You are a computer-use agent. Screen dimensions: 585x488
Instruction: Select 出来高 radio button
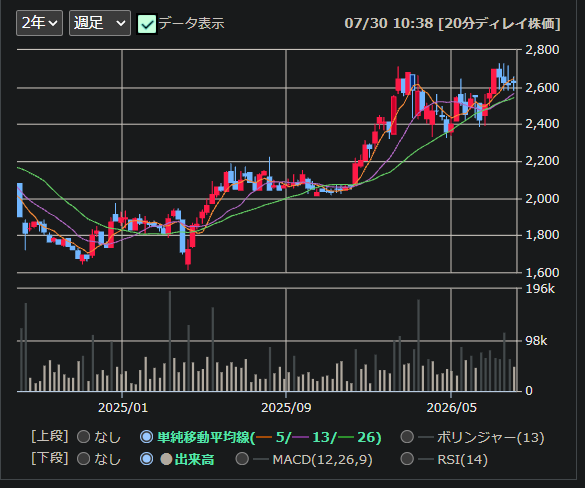tap(146, 459)
